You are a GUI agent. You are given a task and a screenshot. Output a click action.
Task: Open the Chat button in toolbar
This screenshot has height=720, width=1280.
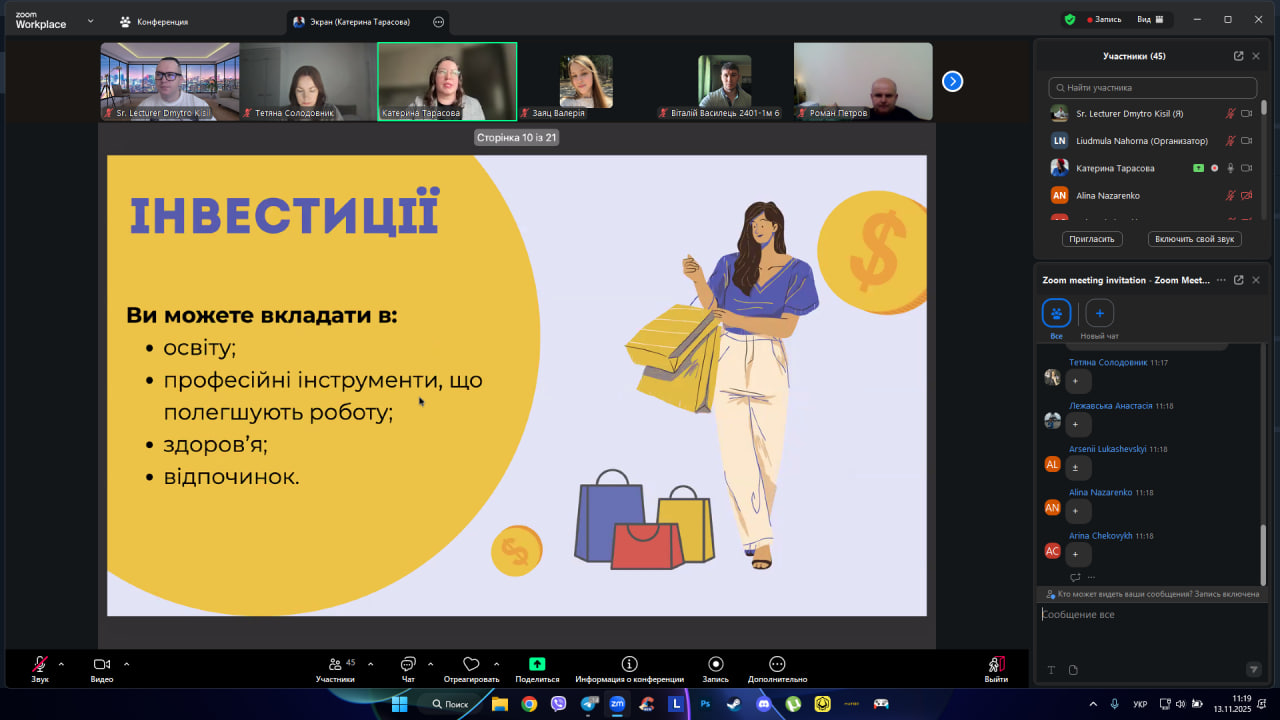(x=408, y=668)
